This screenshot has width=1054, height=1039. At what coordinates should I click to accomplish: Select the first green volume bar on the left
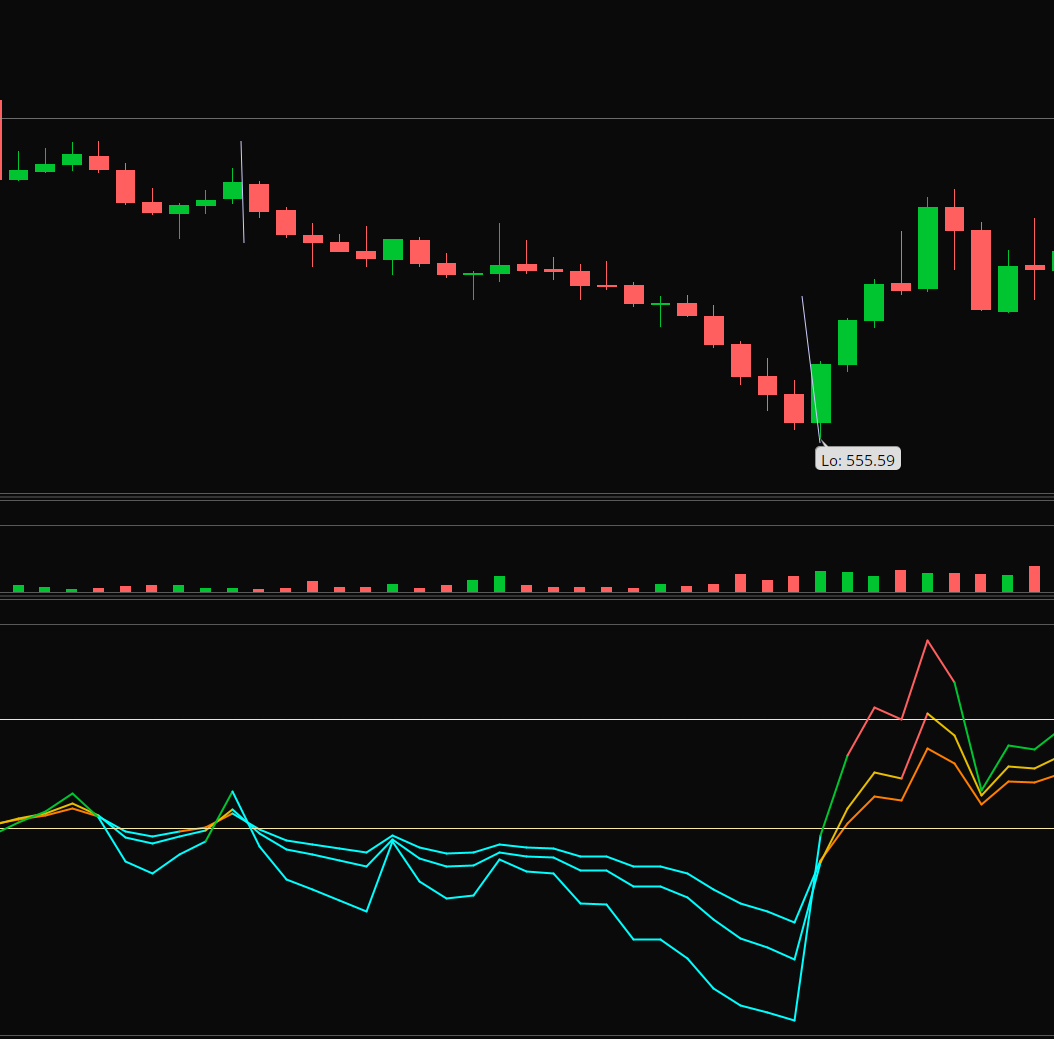tap(18, 588)
